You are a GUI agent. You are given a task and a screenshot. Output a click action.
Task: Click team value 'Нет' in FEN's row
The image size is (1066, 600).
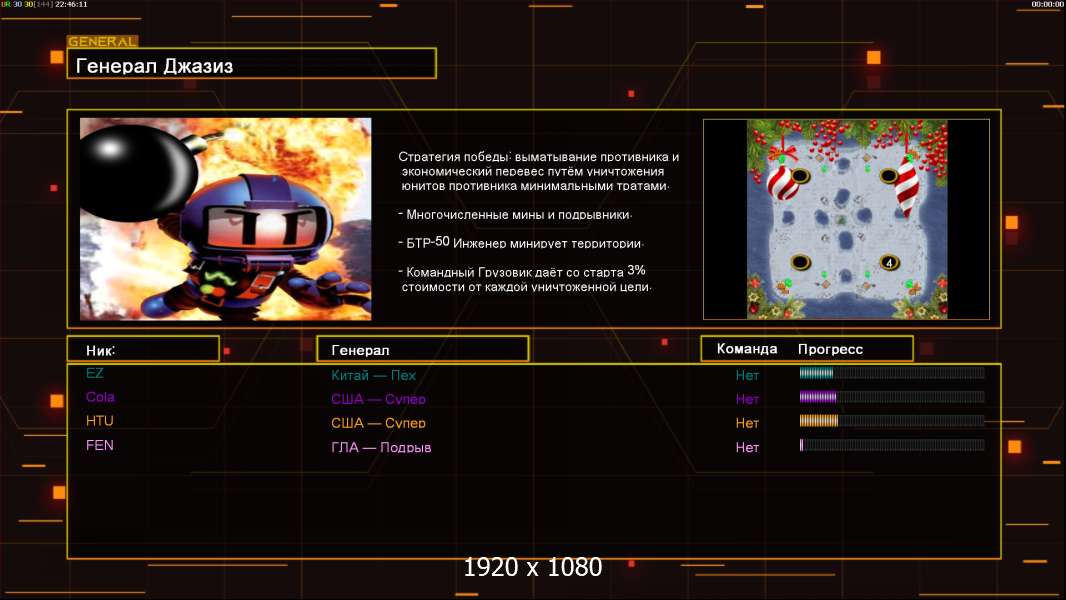pyautogui.click(x=746, y=447)
